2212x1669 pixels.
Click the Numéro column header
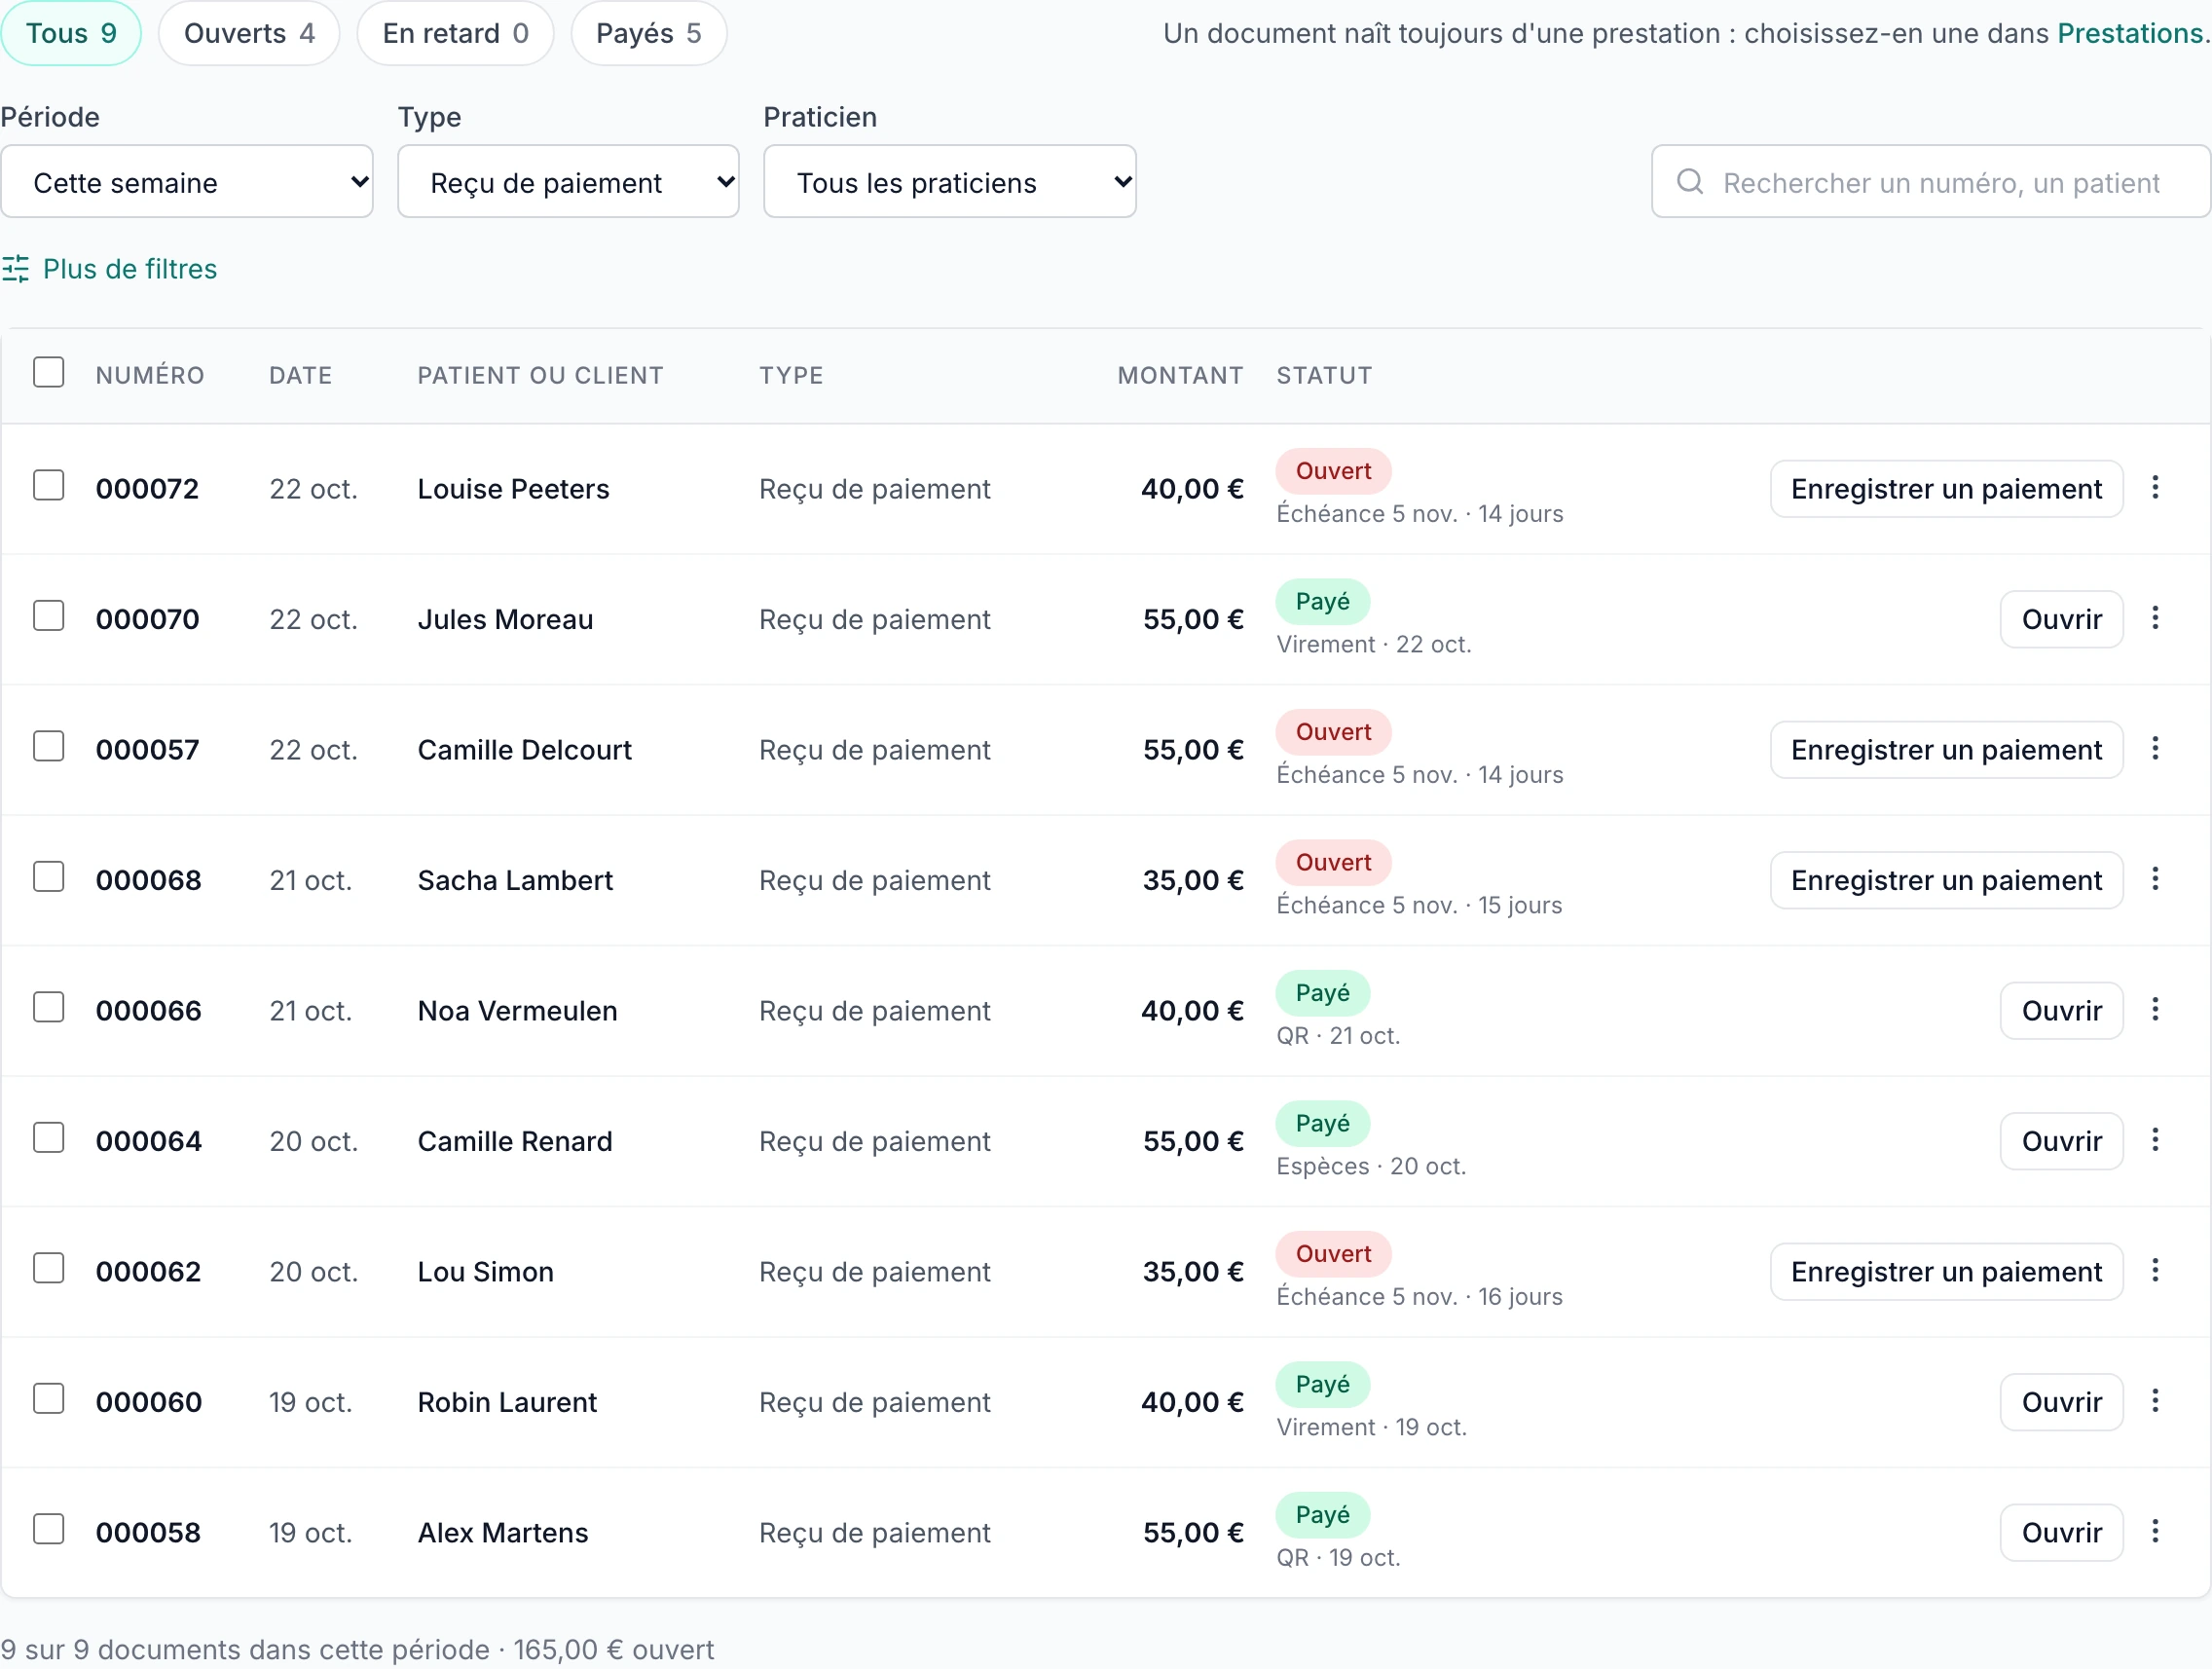pos(150,375)
